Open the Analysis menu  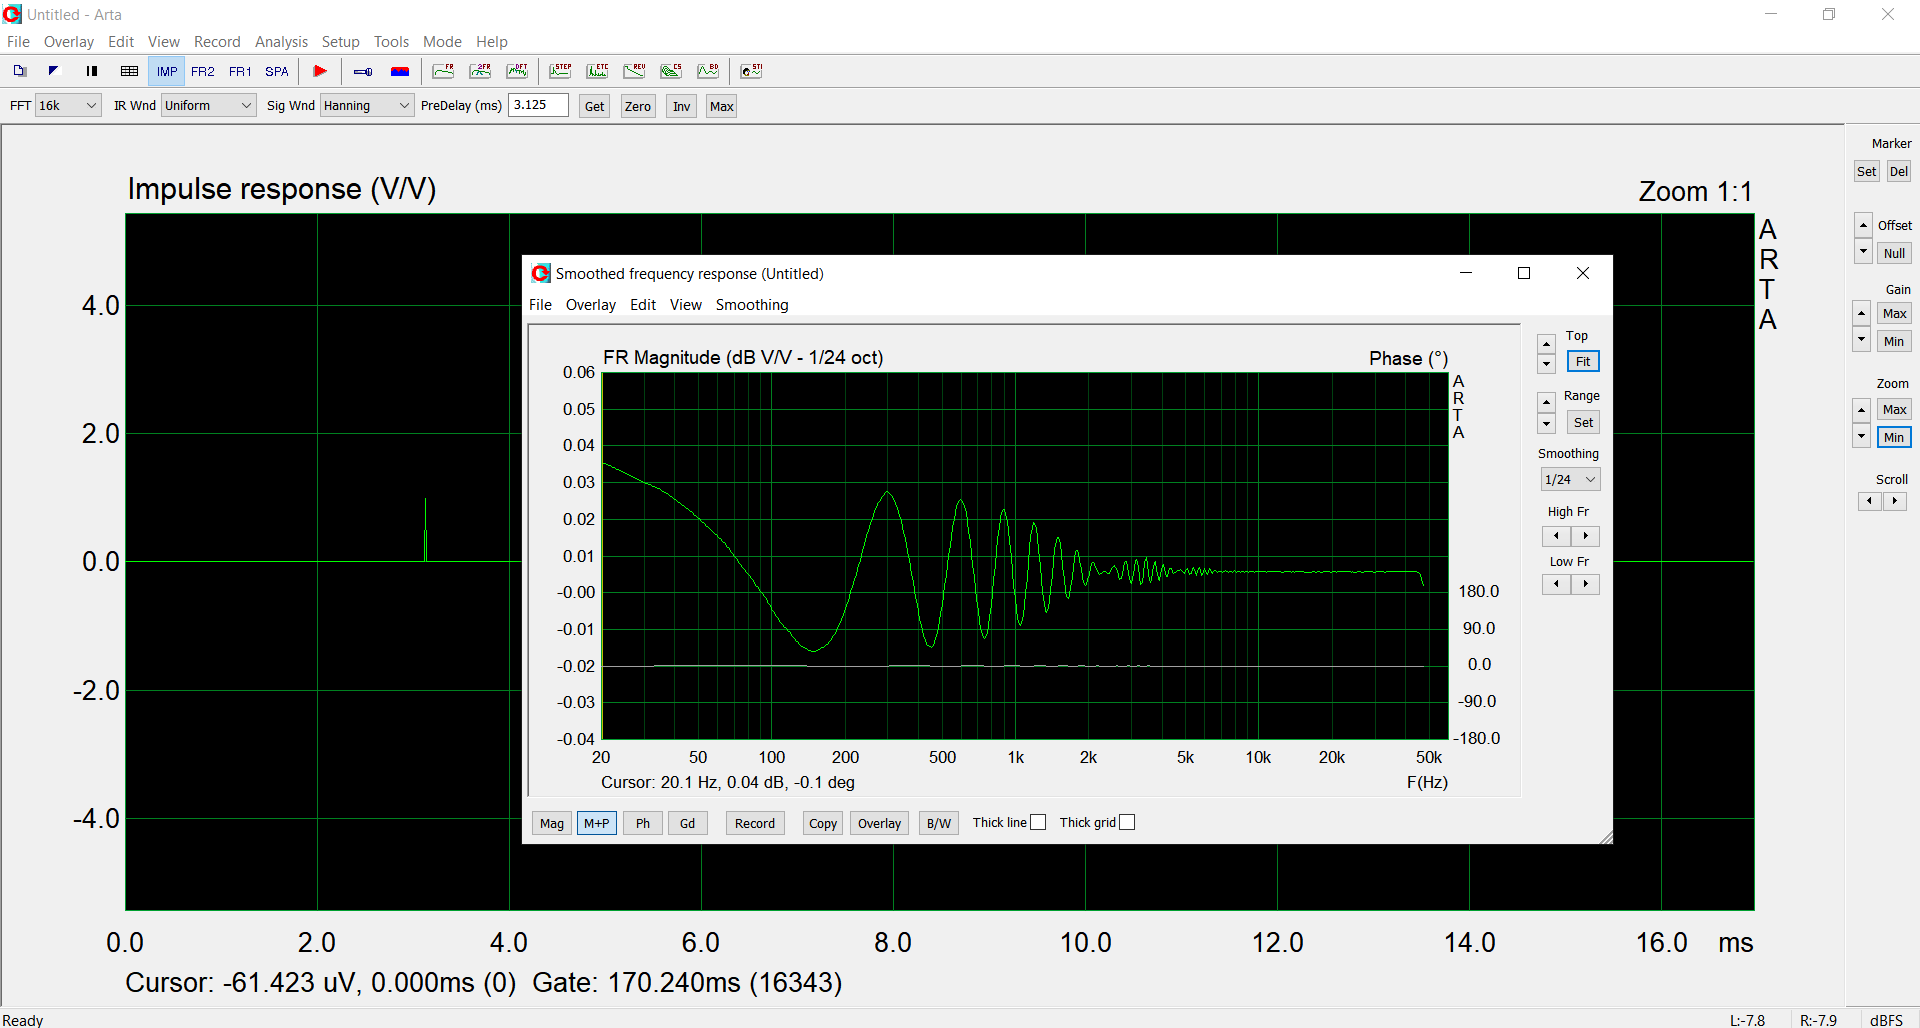point(281,41)
